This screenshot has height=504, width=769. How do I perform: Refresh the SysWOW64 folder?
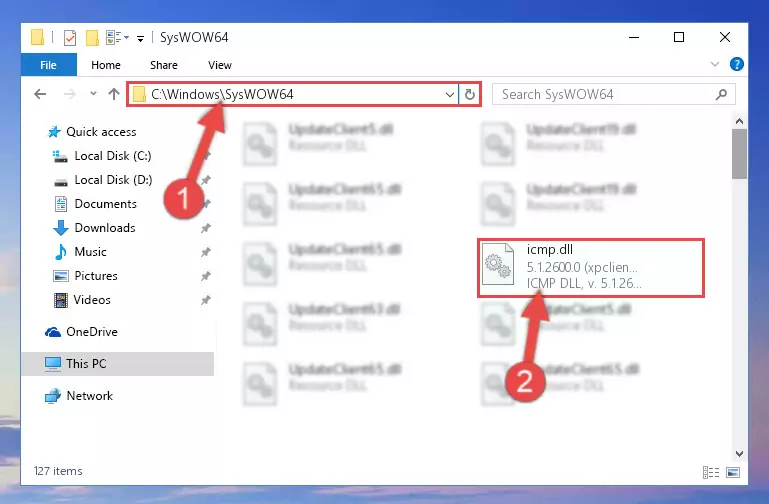469,94
